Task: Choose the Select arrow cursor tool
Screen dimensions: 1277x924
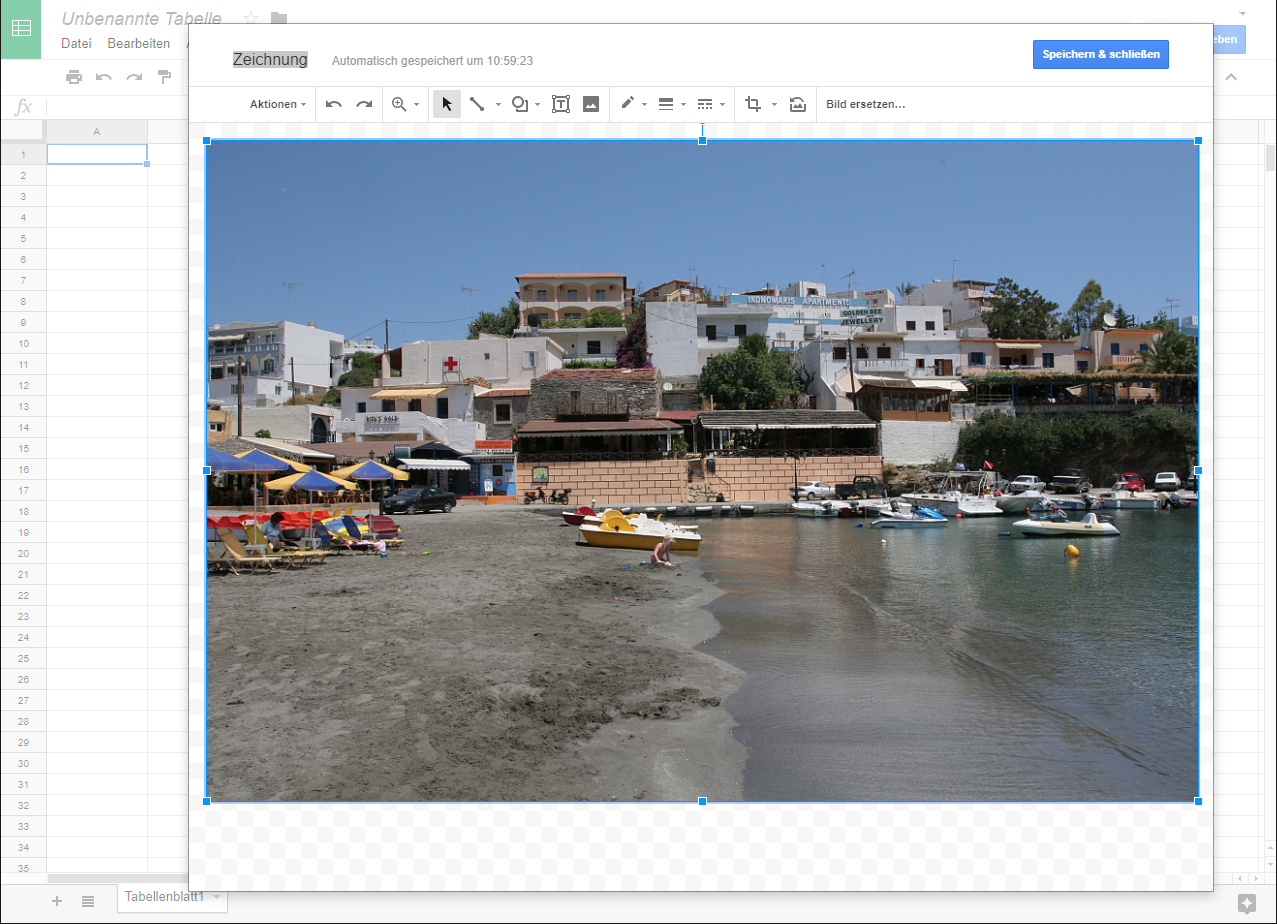Action: (447, 104)
